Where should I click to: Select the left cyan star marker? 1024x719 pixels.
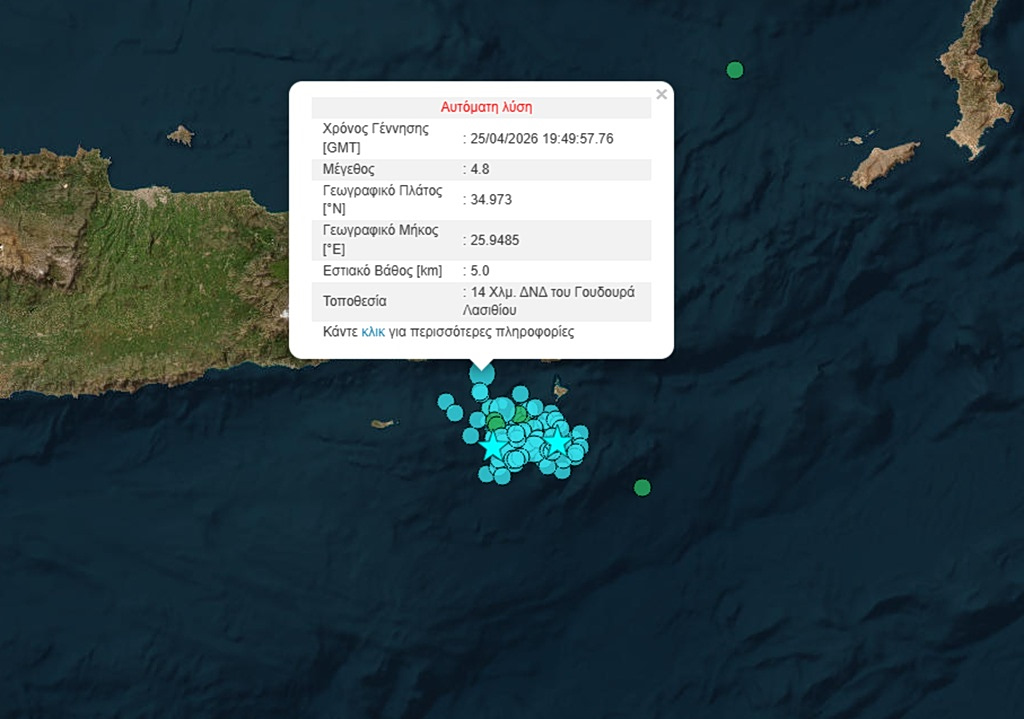(492, 446)
